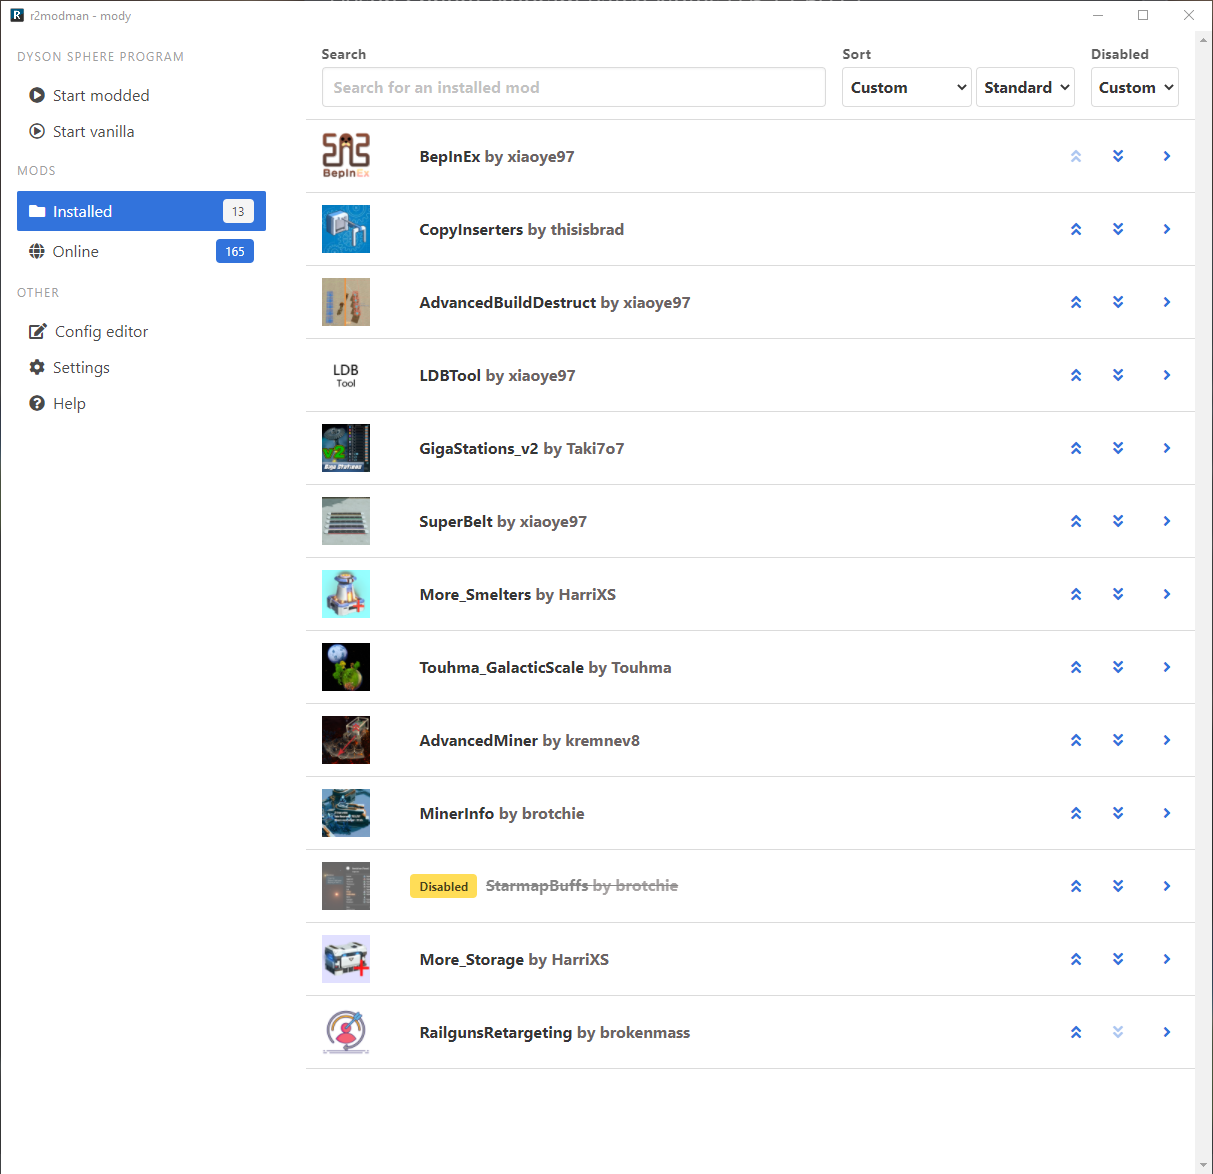Viewport: 1213px width, 1174px height.
Task: Expand SuperBelt row chevron
Action: click(1167, 521)
